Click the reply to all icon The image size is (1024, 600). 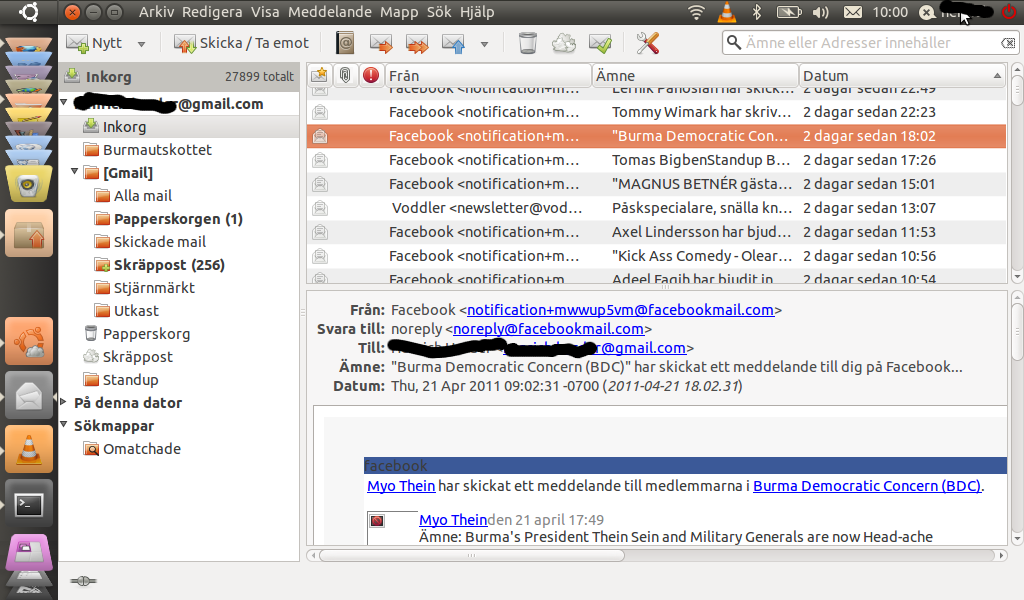(x=417, y=43)
